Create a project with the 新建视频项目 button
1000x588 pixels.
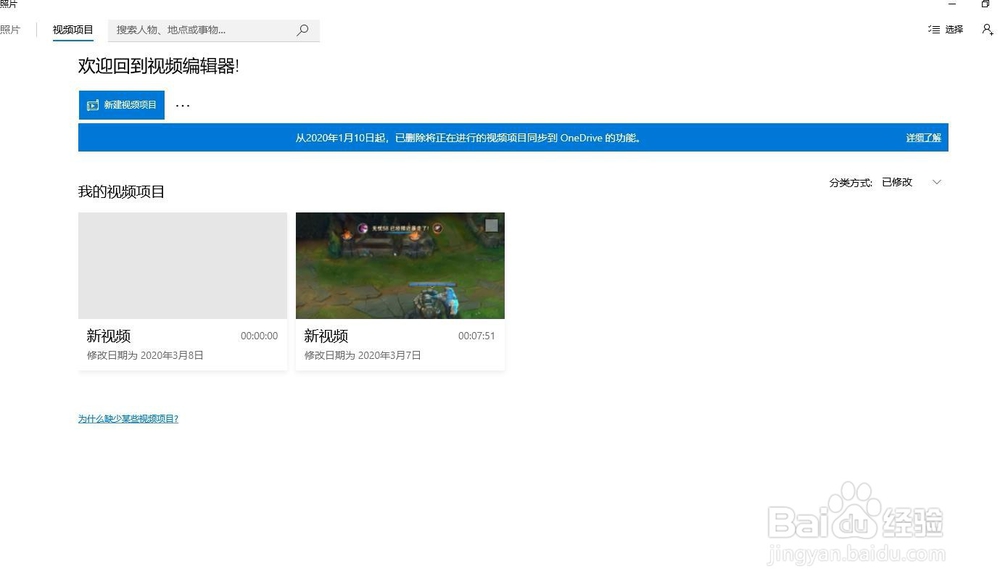click(x=121, y=104)
